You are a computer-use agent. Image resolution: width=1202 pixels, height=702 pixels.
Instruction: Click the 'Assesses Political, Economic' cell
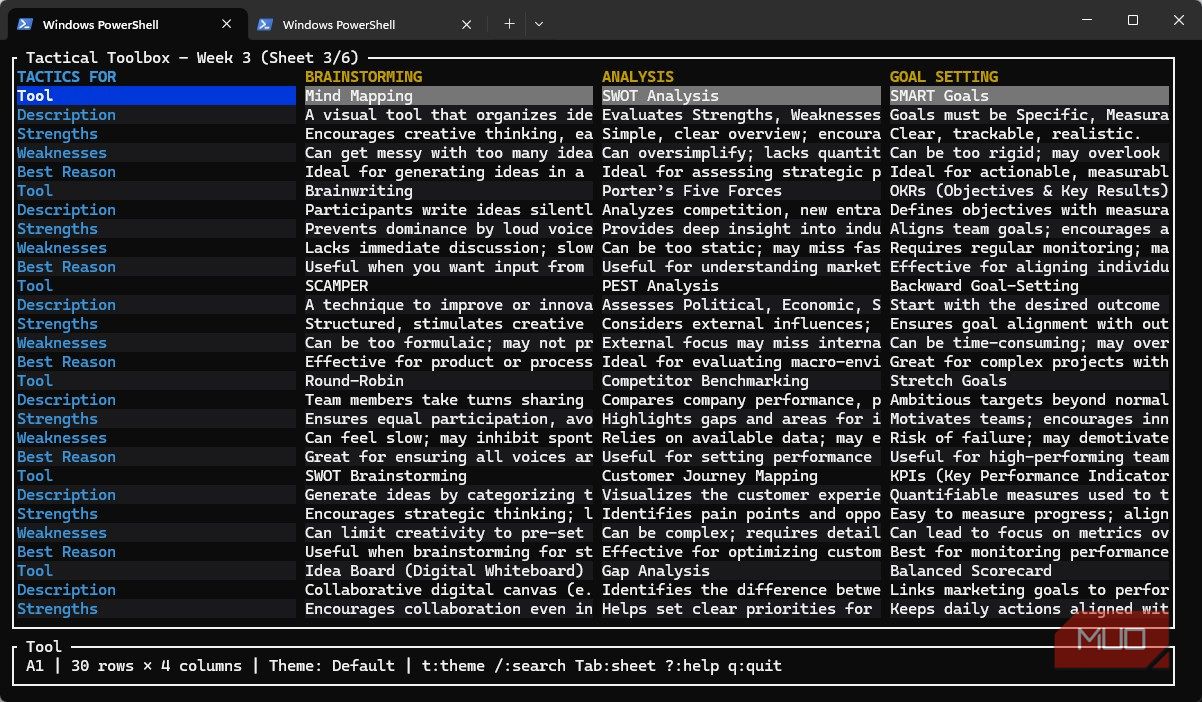tap(741, 305)
